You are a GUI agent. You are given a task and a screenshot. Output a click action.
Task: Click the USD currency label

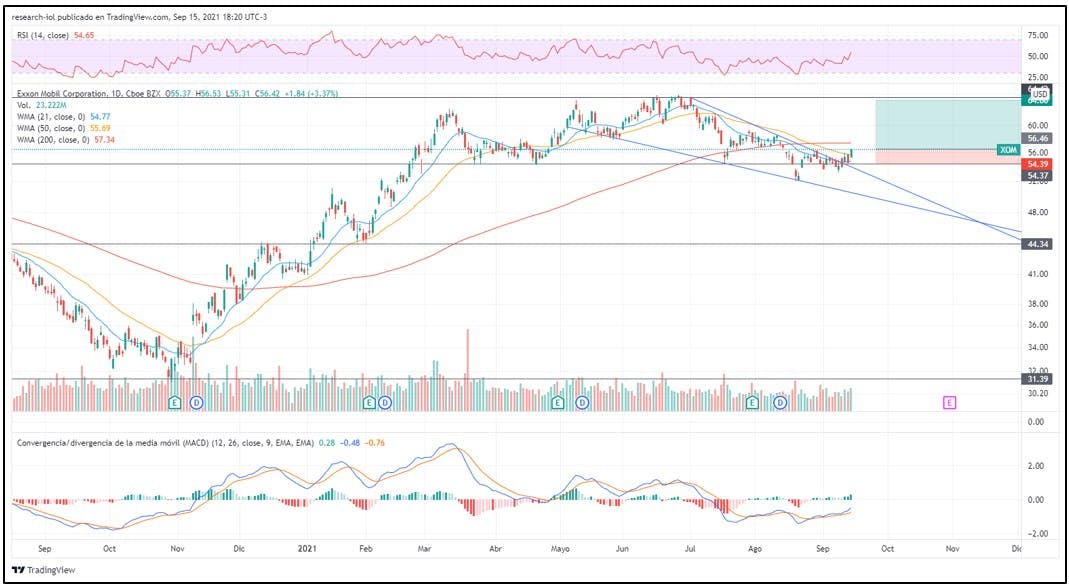pos(1039,93)
